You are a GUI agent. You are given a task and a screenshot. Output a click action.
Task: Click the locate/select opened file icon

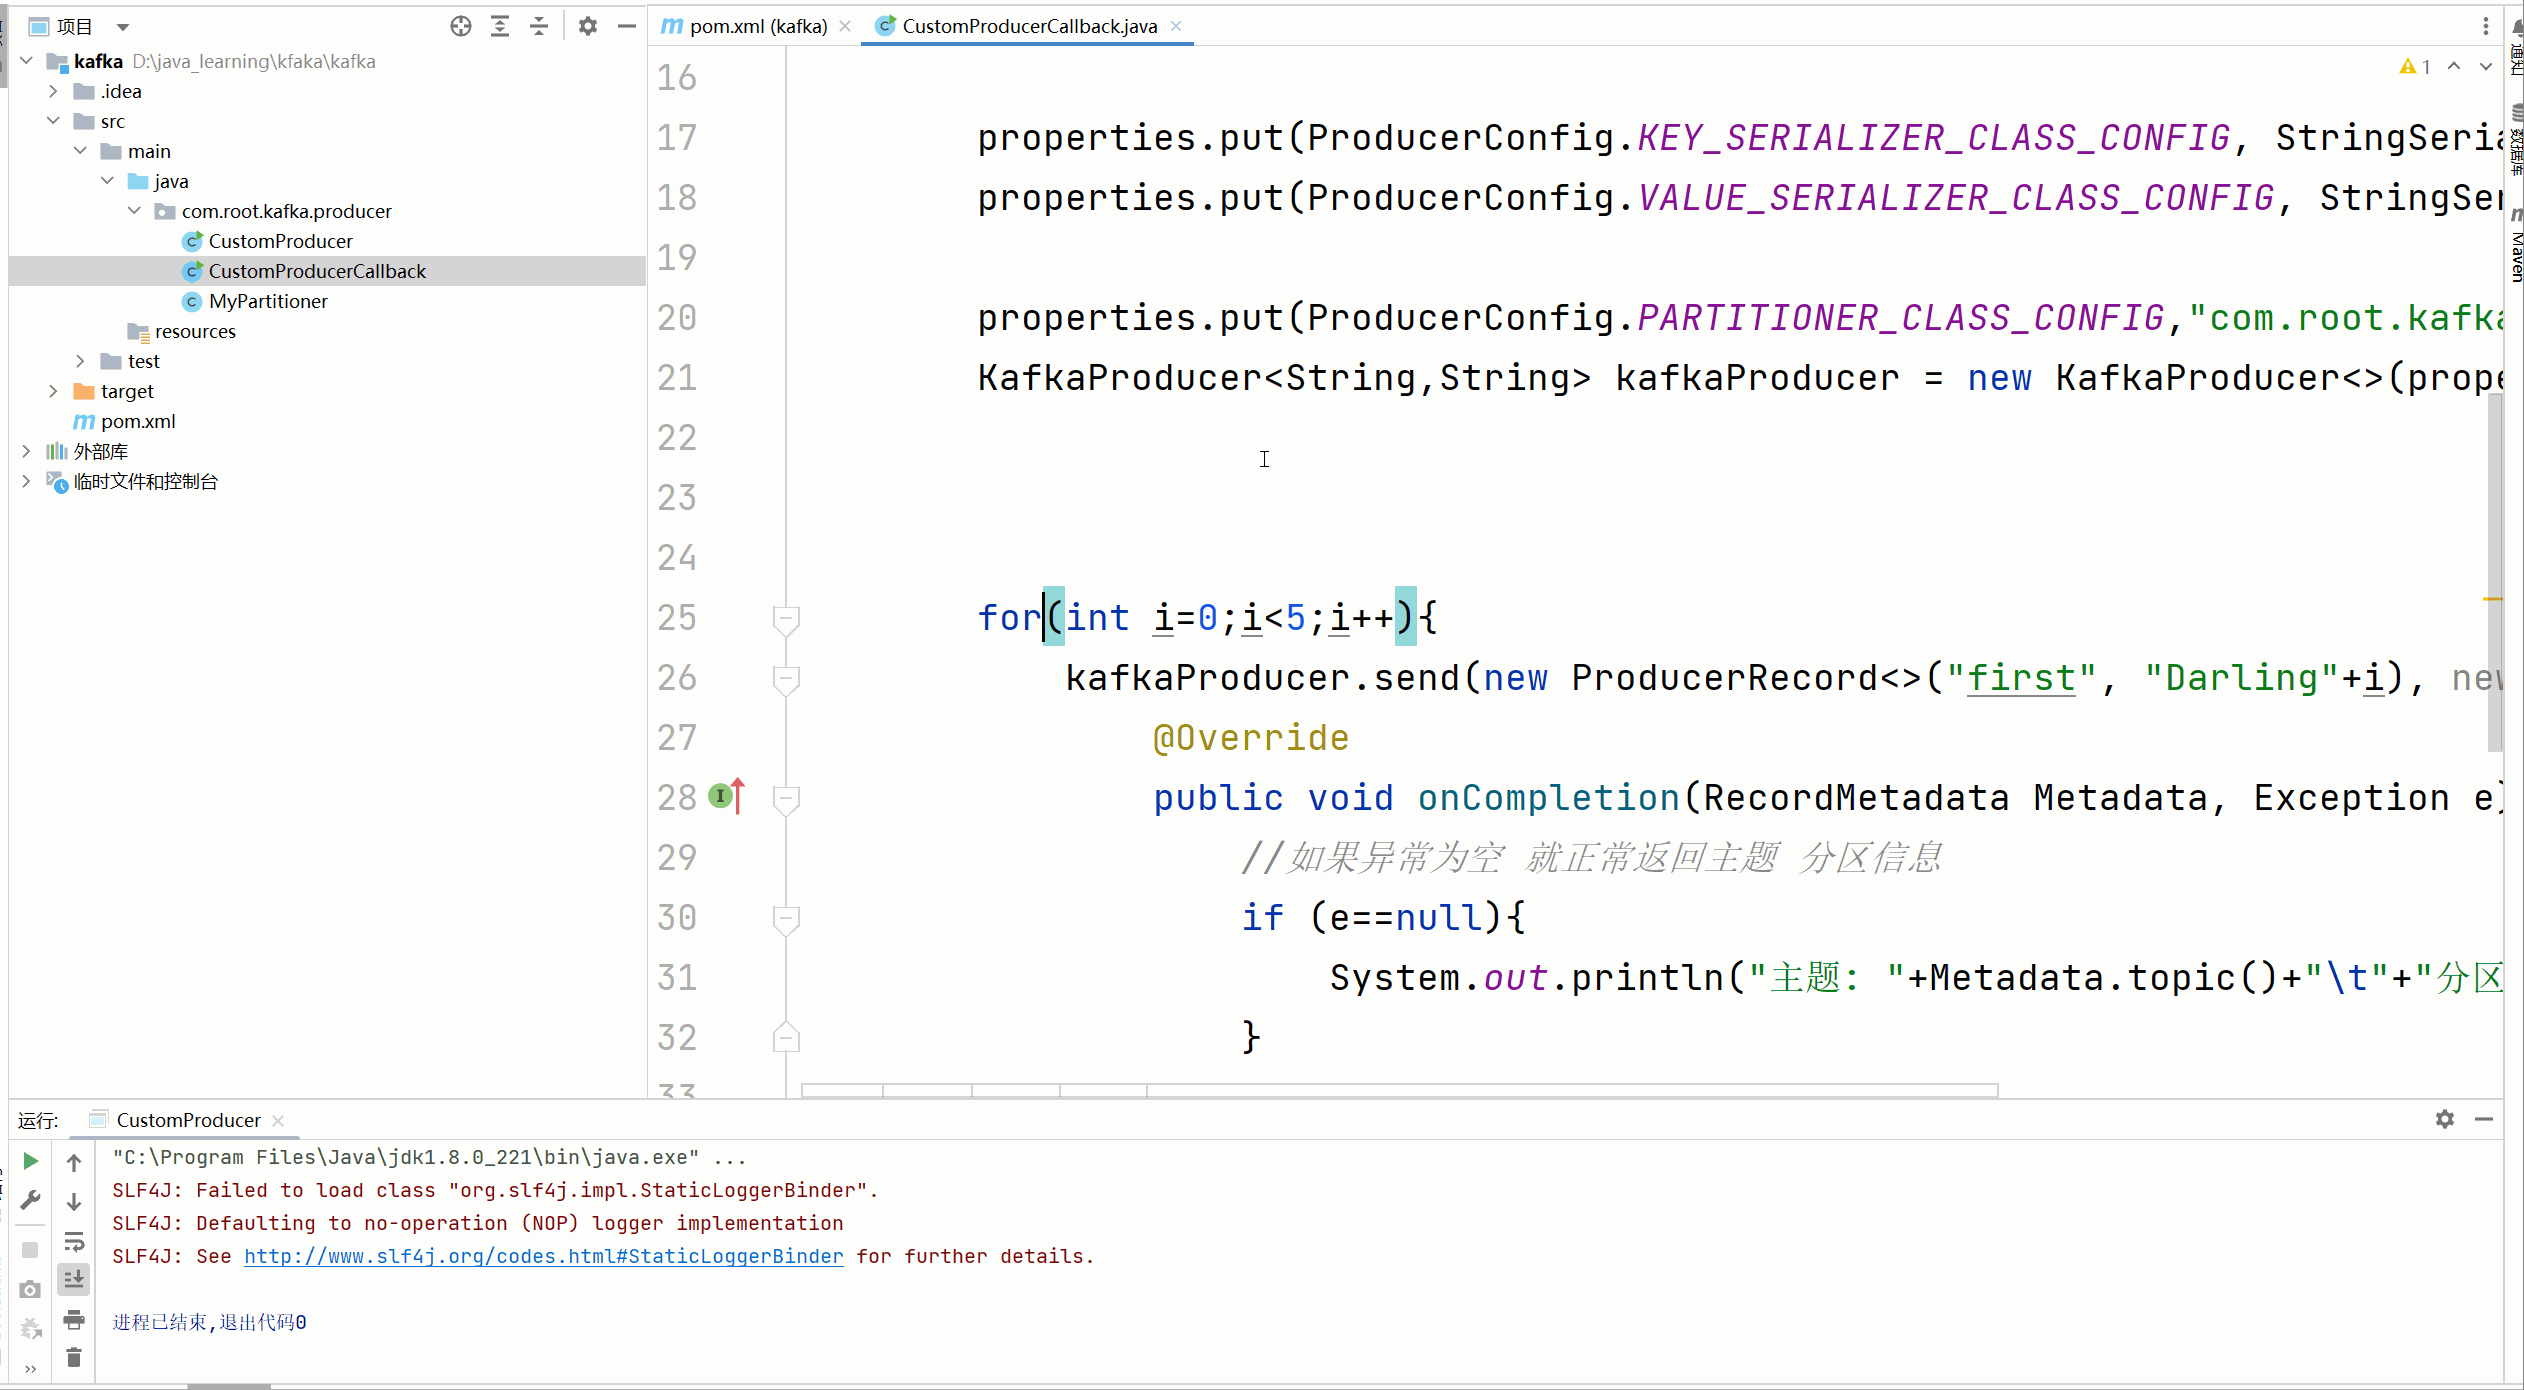(x=460, y=27)
